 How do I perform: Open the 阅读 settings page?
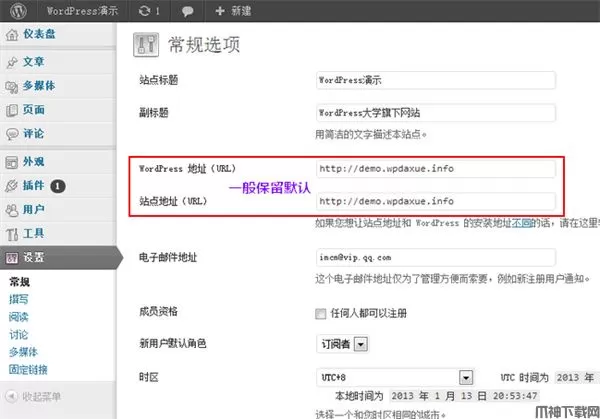[x=19, y=317]
